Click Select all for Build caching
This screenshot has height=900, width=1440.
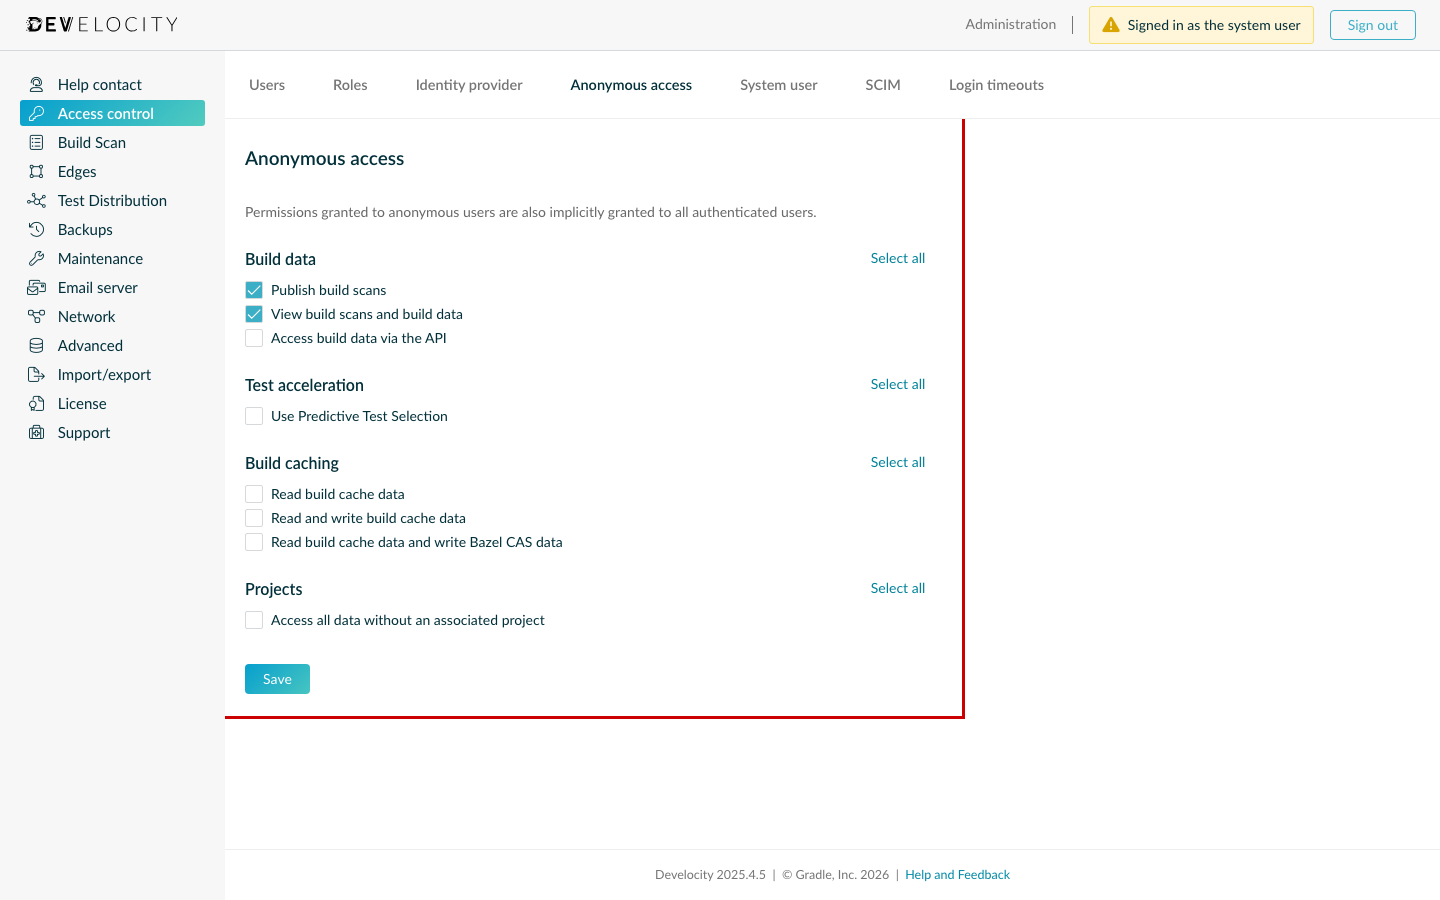pyautogui.click(x=897, y=462)
